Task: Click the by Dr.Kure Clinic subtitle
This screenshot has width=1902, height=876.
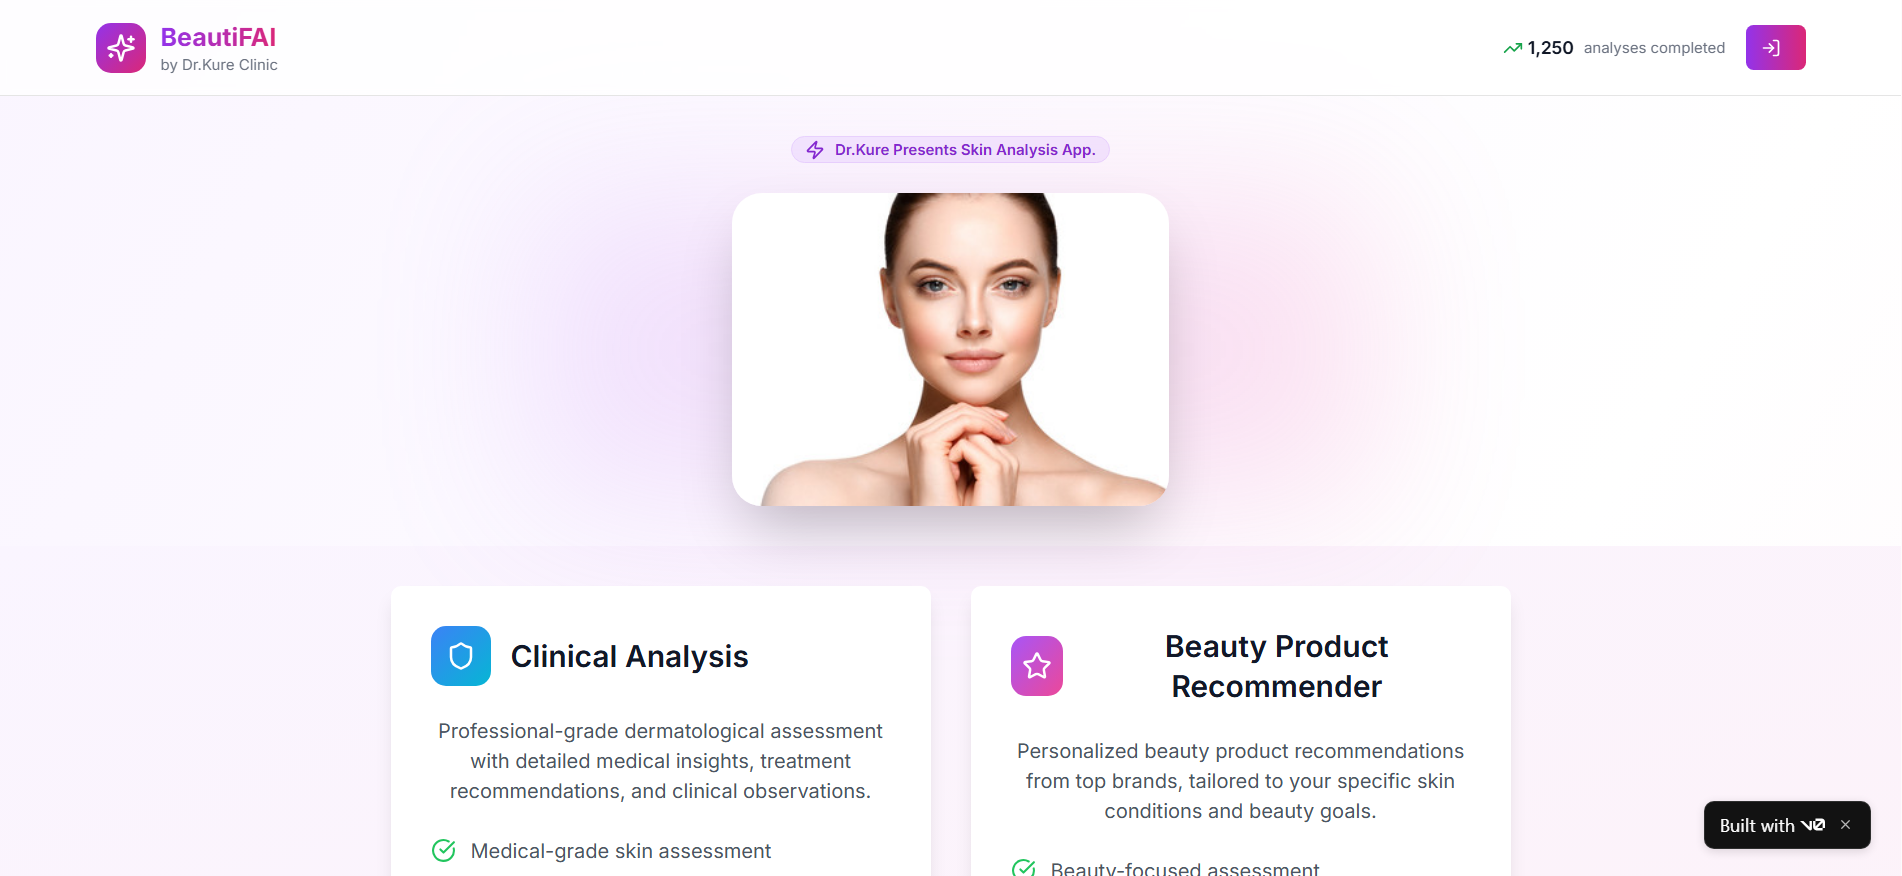Action: pos(219,65)
